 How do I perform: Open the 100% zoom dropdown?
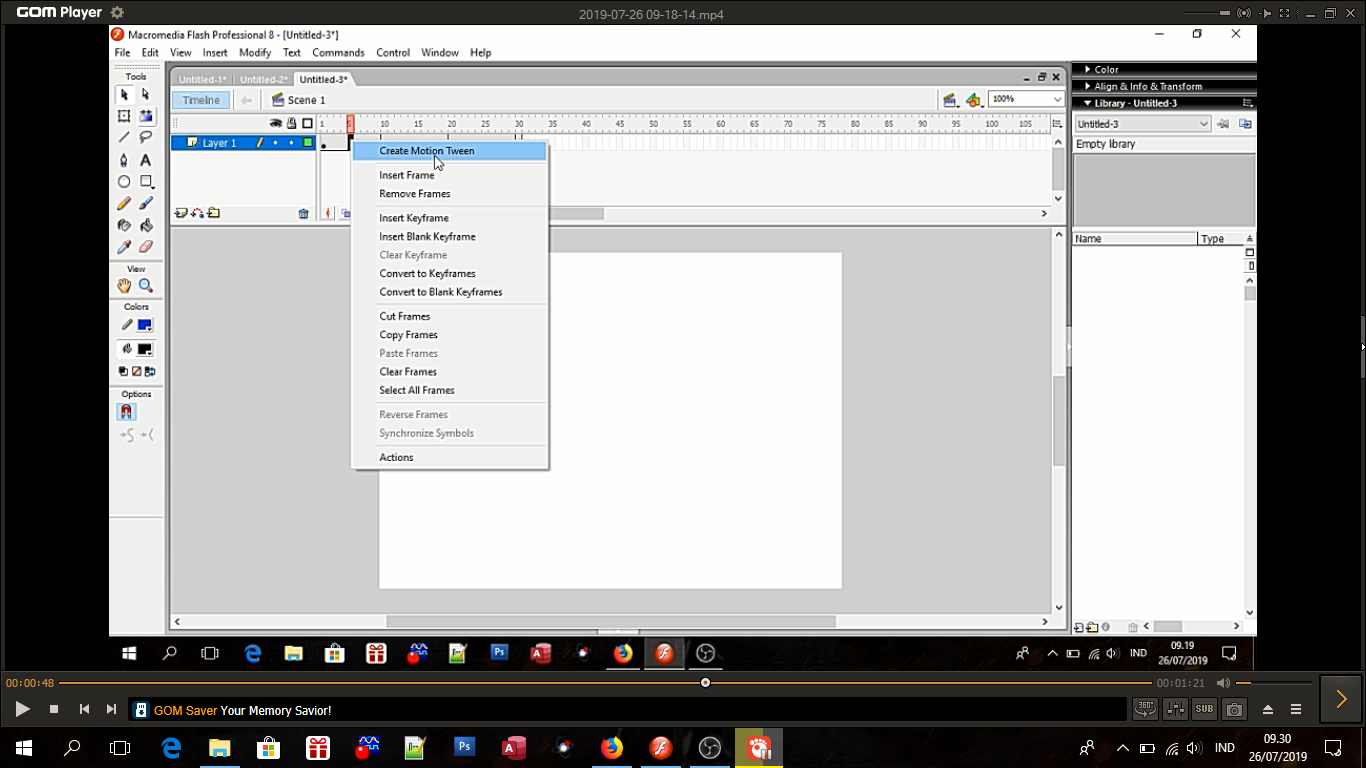point(1057,99)
